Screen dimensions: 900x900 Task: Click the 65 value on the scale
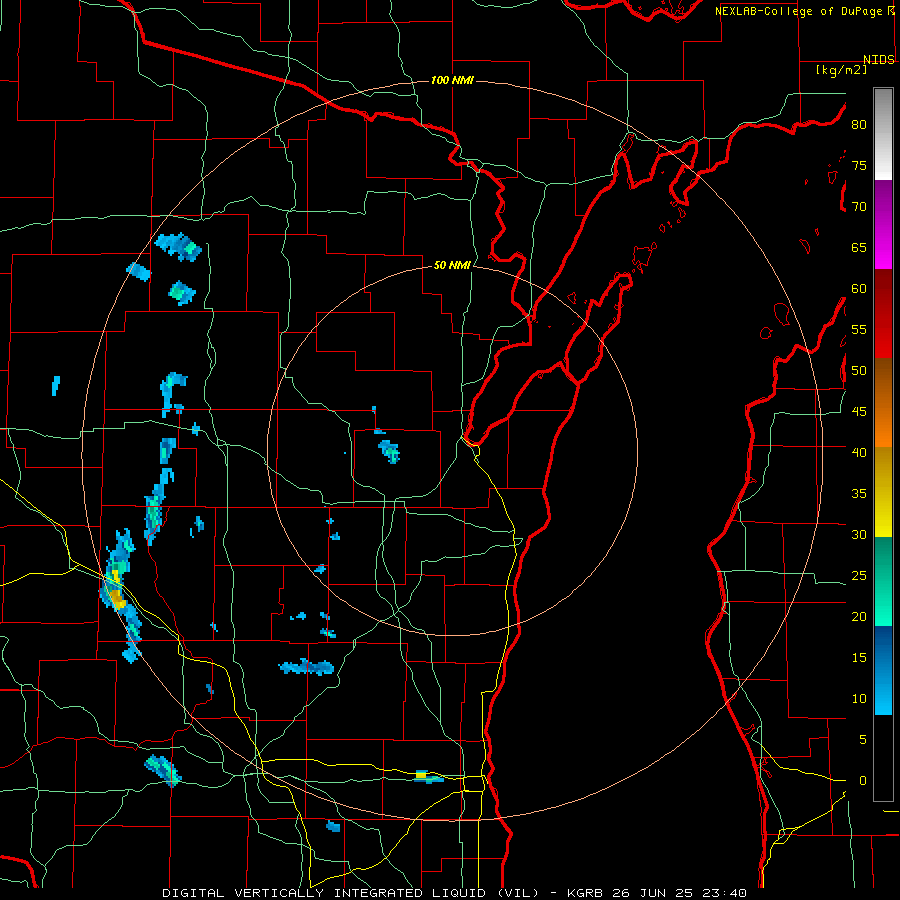click(x=859, y=247)
